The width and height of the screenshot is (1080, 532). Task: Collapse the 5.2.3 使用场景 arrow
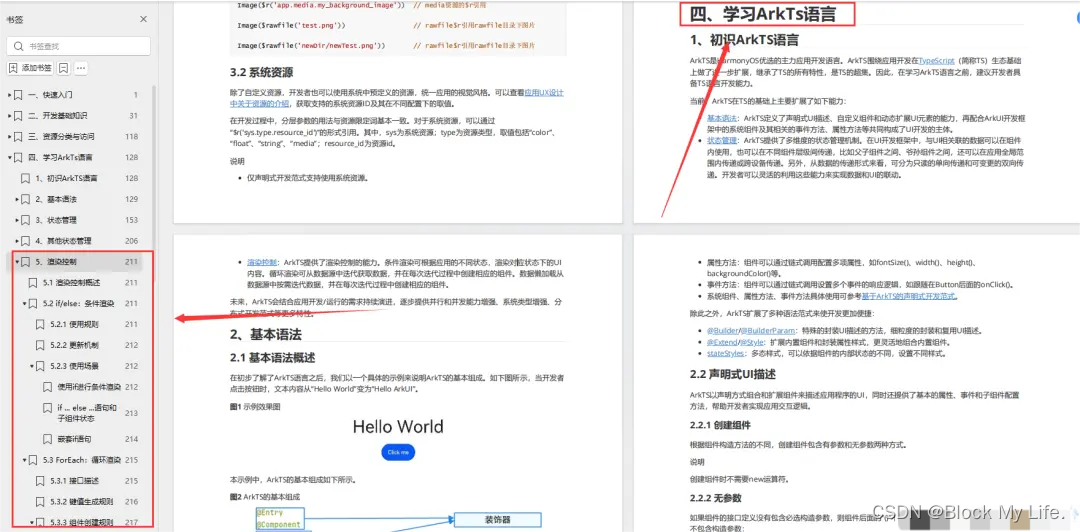click(32, 366)
